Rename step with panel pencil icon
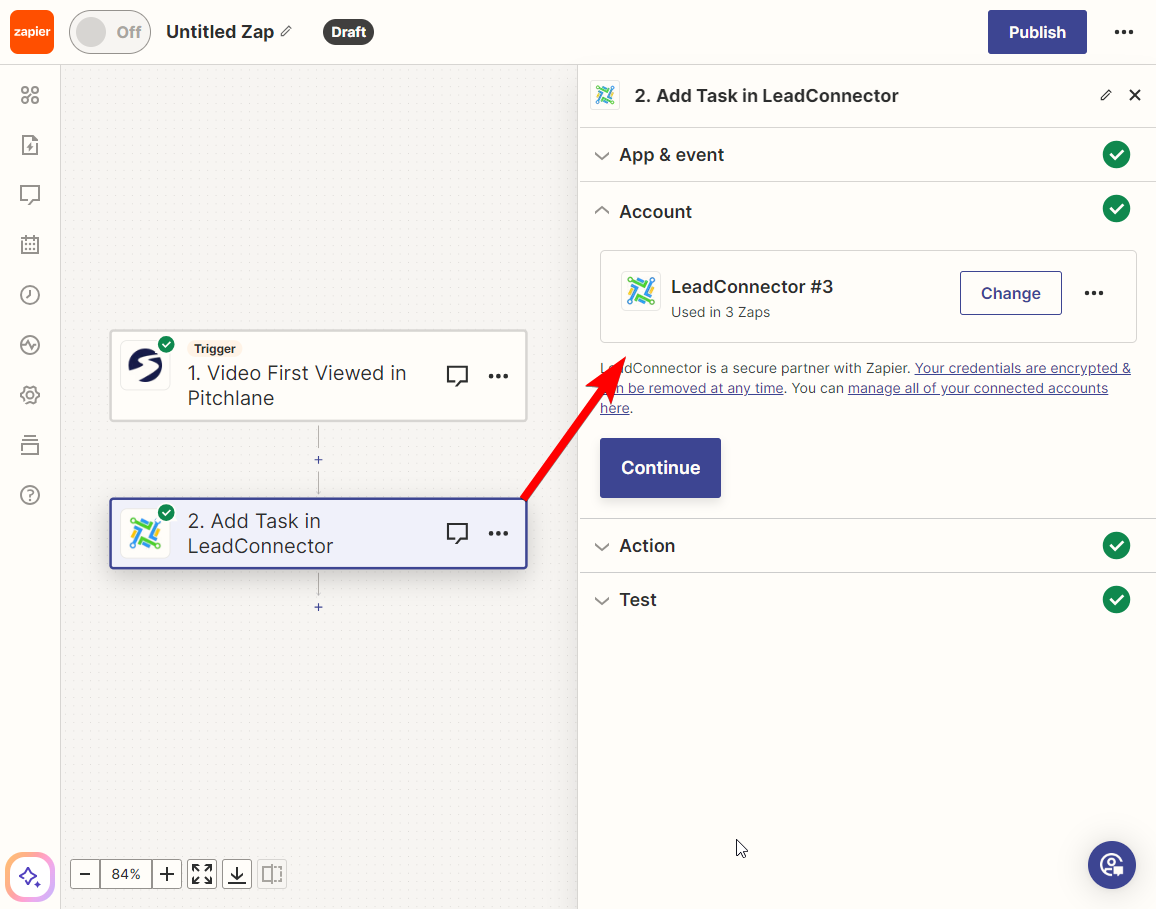The height and width of the screenshot is (909, 1156). pos(1105,95)
